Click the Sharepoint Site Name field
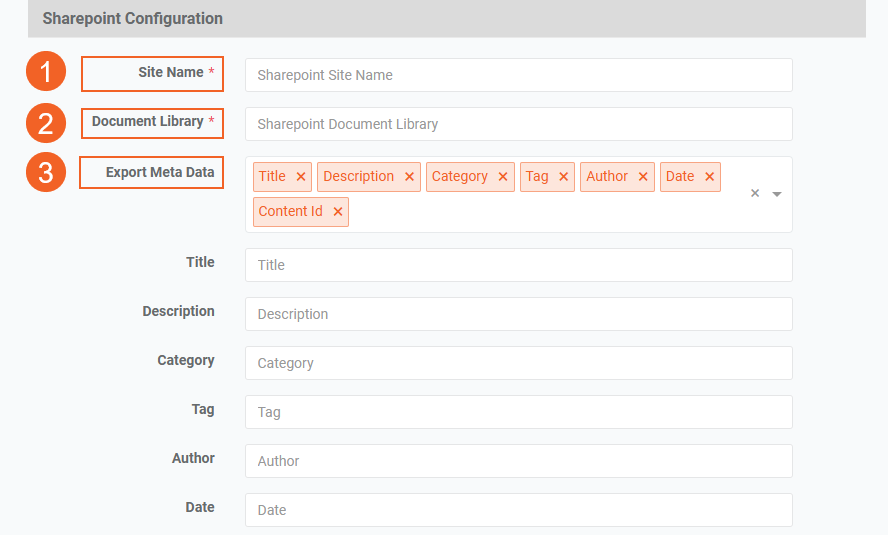This screenshot has width=888, height=535. (x=518, y=75)
